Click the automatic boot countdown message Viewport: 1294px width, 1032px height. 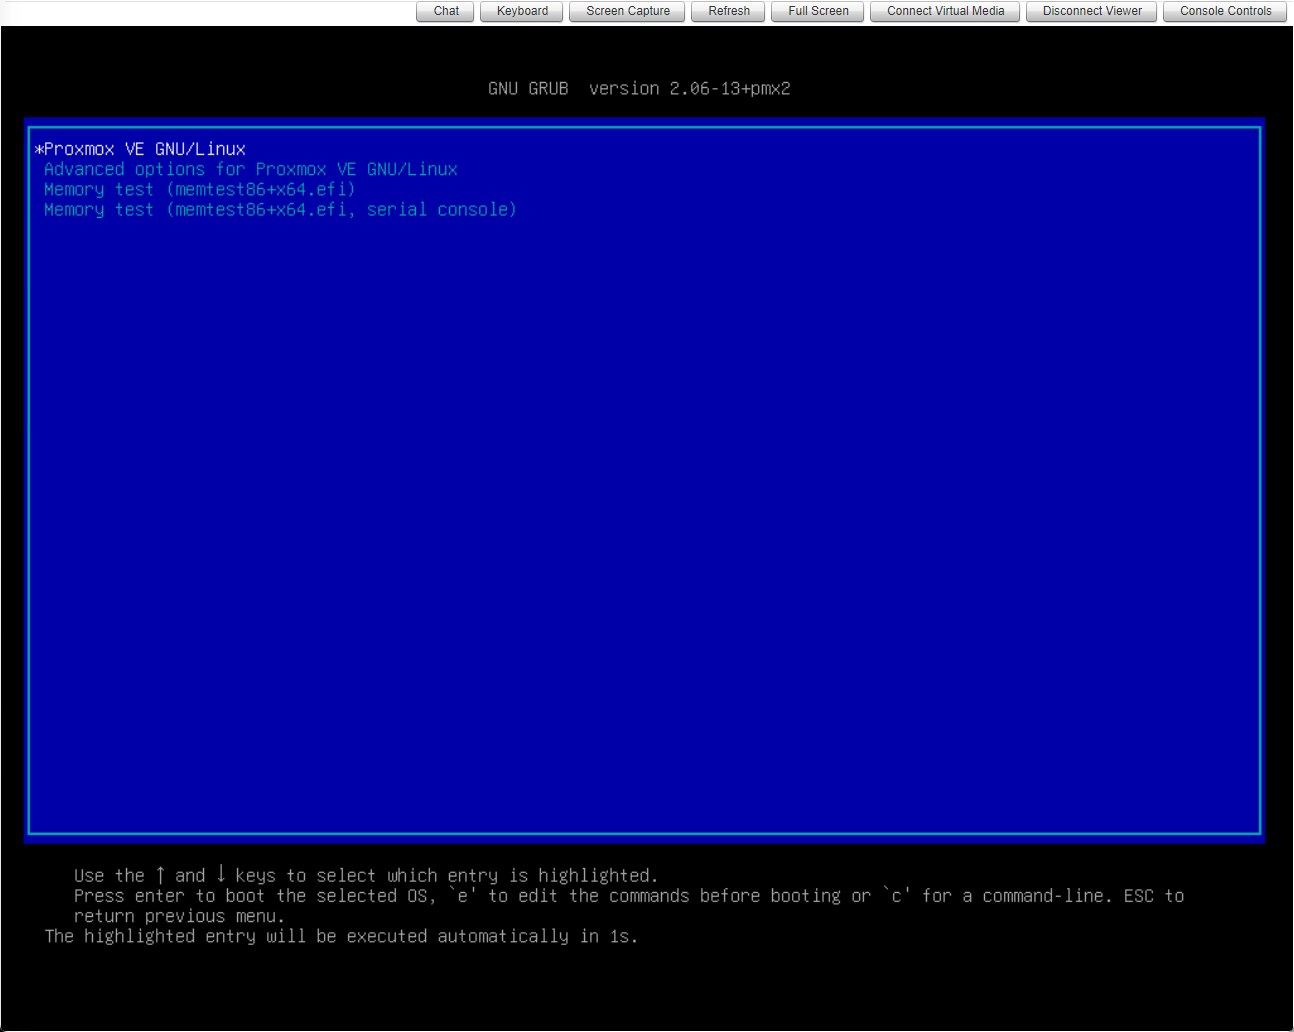[x=340, y=936]
